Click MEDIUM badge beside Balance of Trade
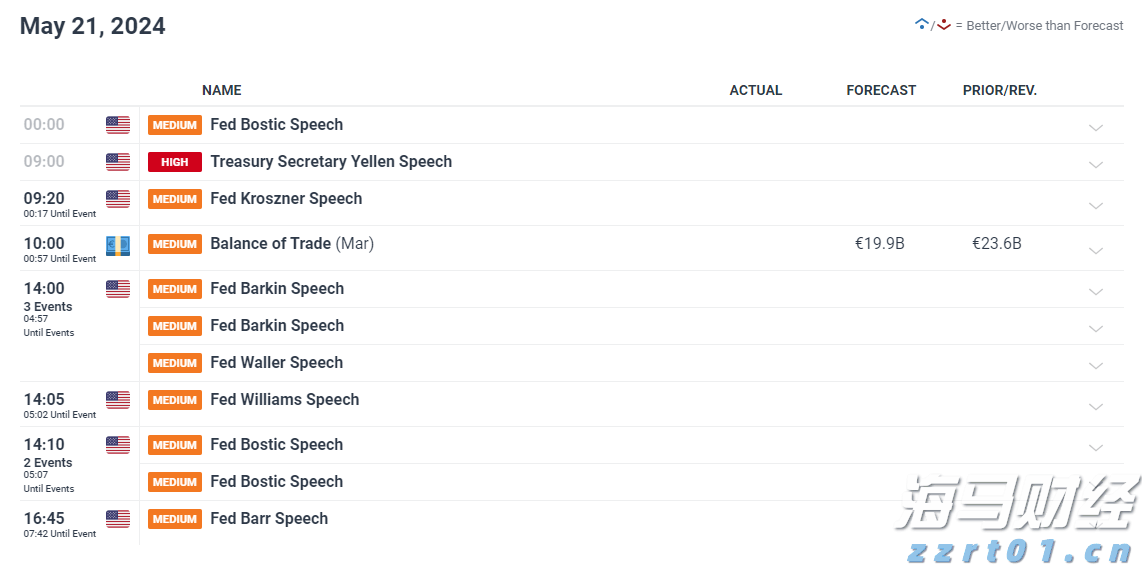This screenshot has width=1142, height=567. point(175,244)
